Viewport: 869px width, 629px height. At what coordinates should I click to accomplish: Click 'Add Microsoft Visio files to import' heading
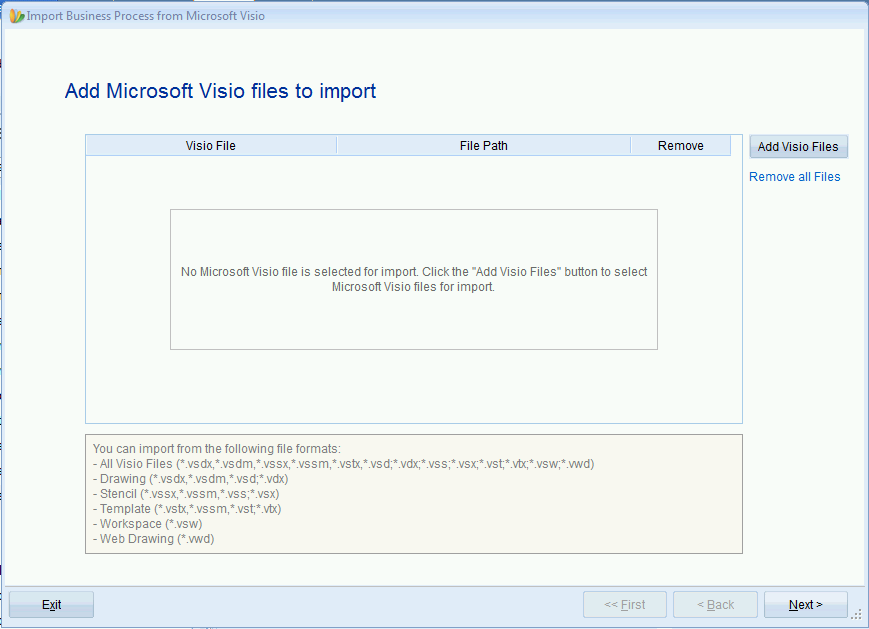pyautogui.click(x=221, y=91)
